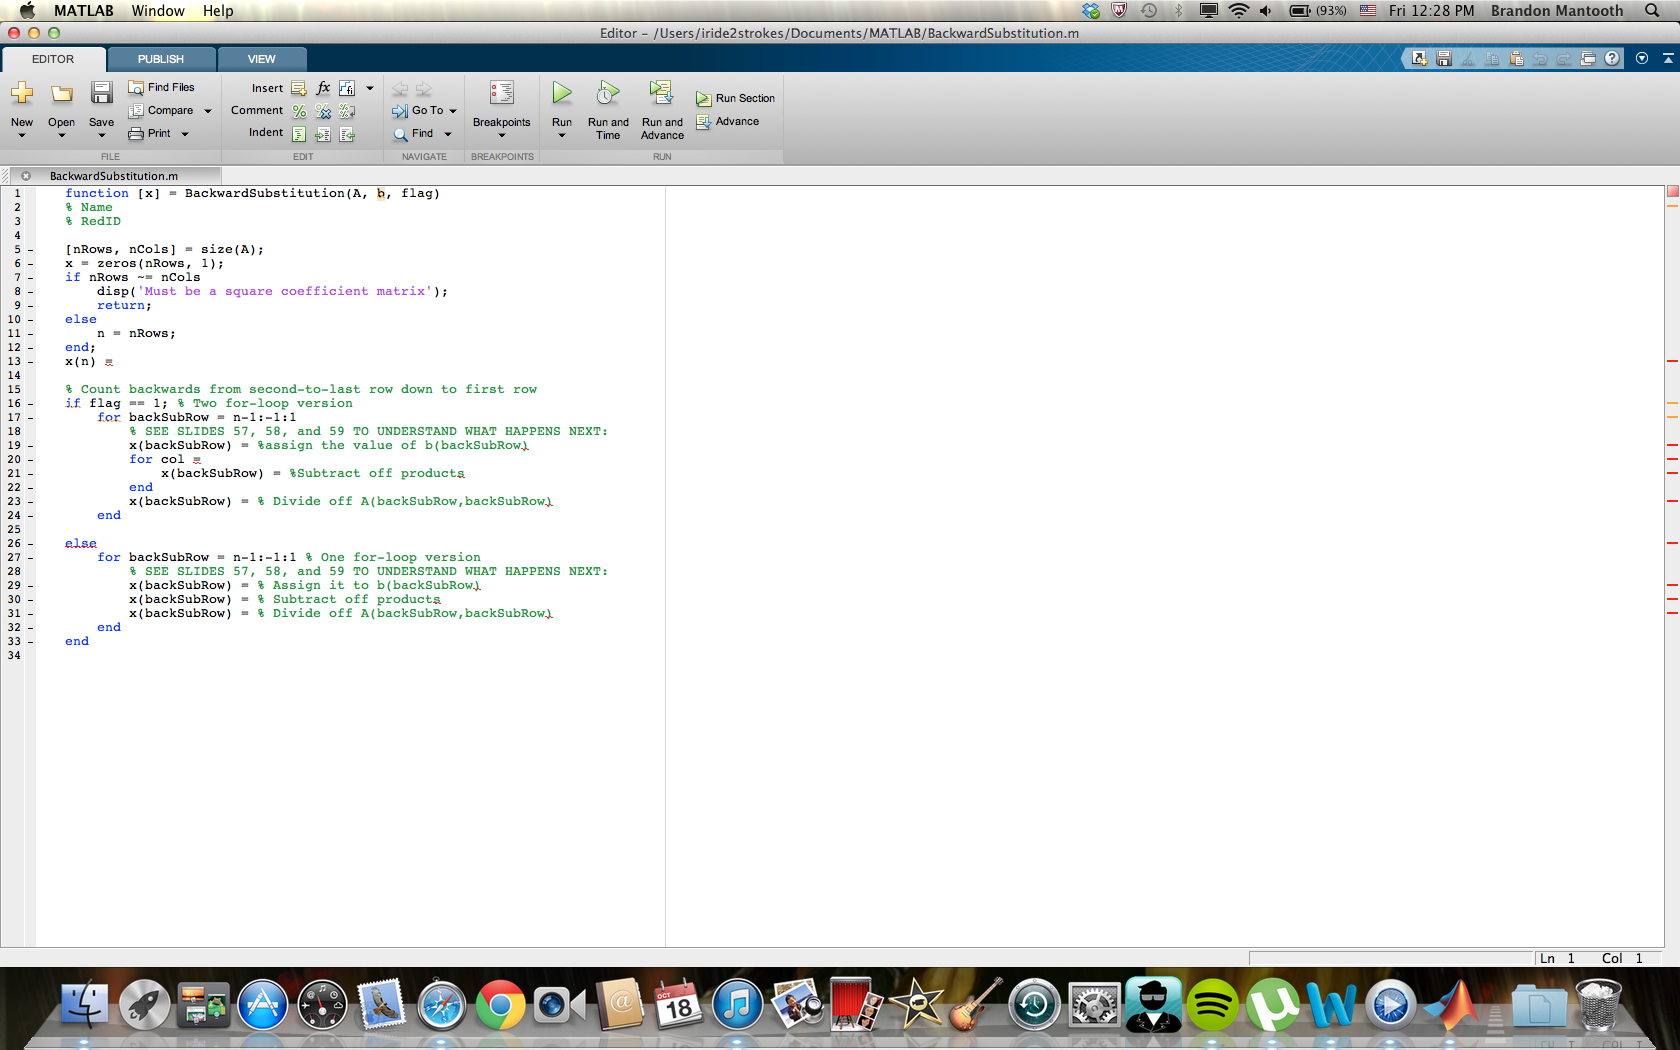Click the Run green play icon

click(x=562, y=94)
